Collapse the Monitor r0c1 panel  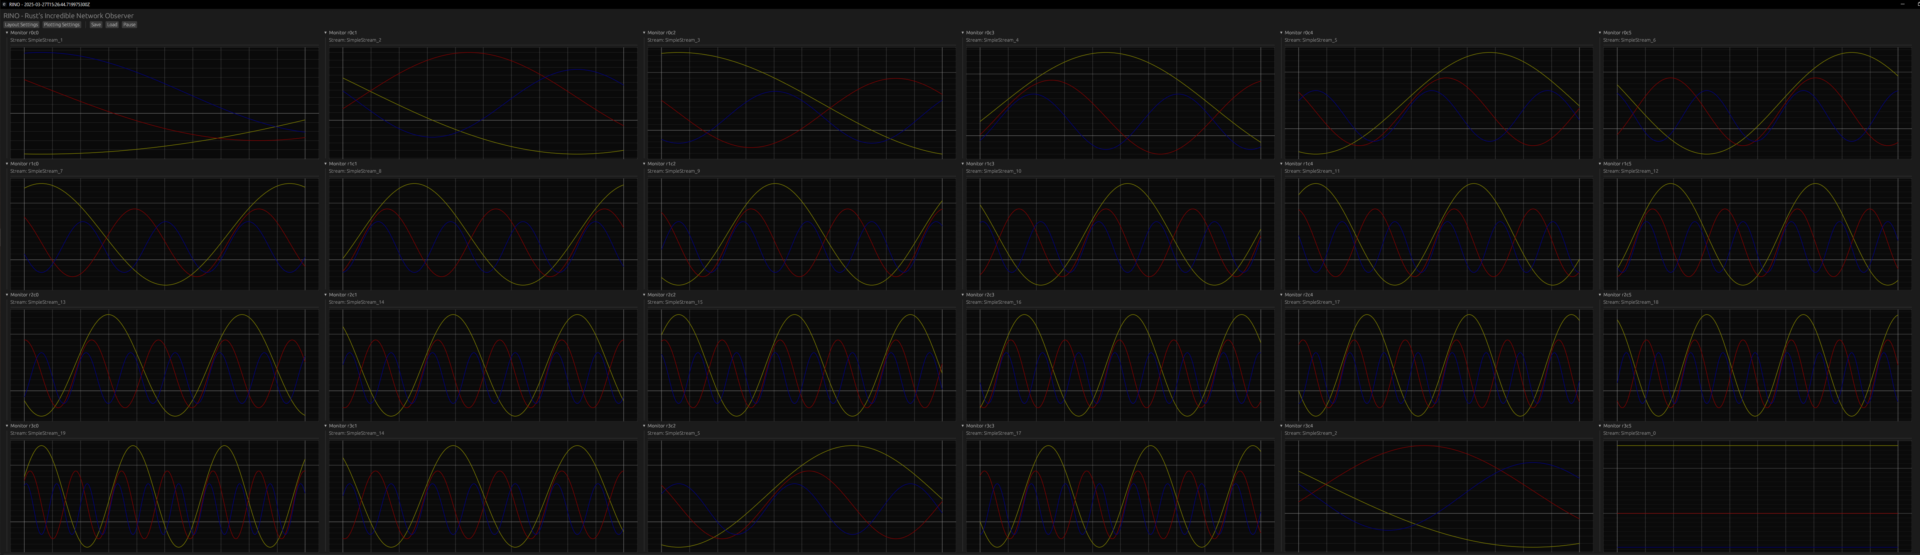(x=325, y=33)
